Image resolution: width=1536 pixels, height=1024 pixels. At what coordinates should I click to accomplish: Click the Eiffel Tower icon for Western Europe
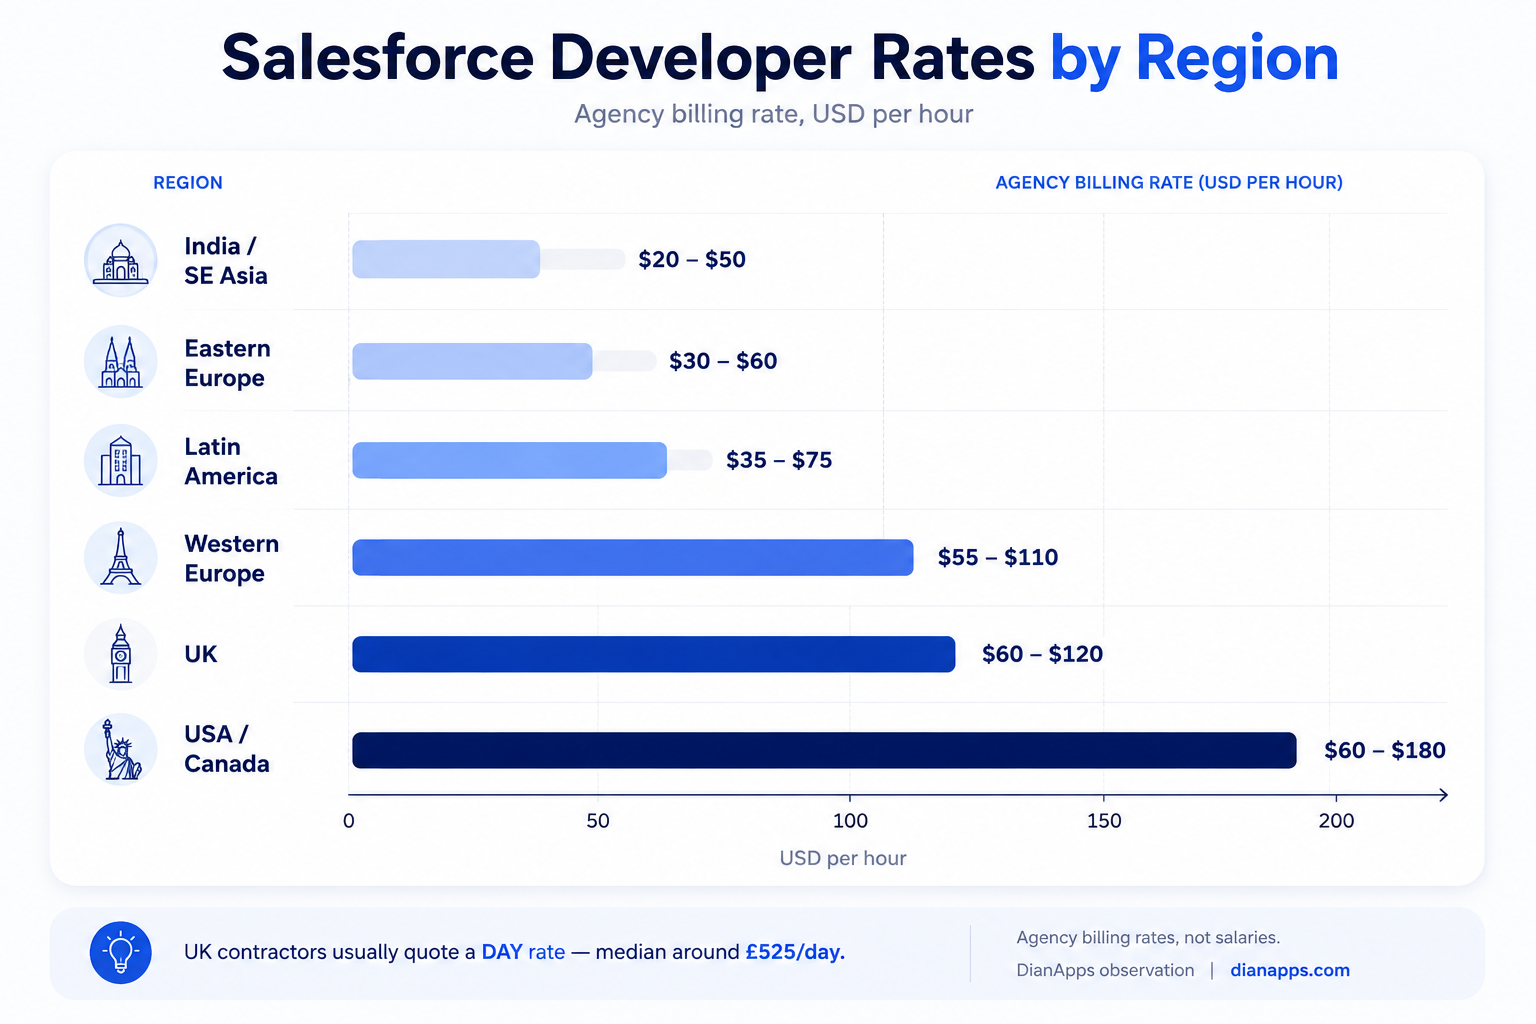(121, 557)
